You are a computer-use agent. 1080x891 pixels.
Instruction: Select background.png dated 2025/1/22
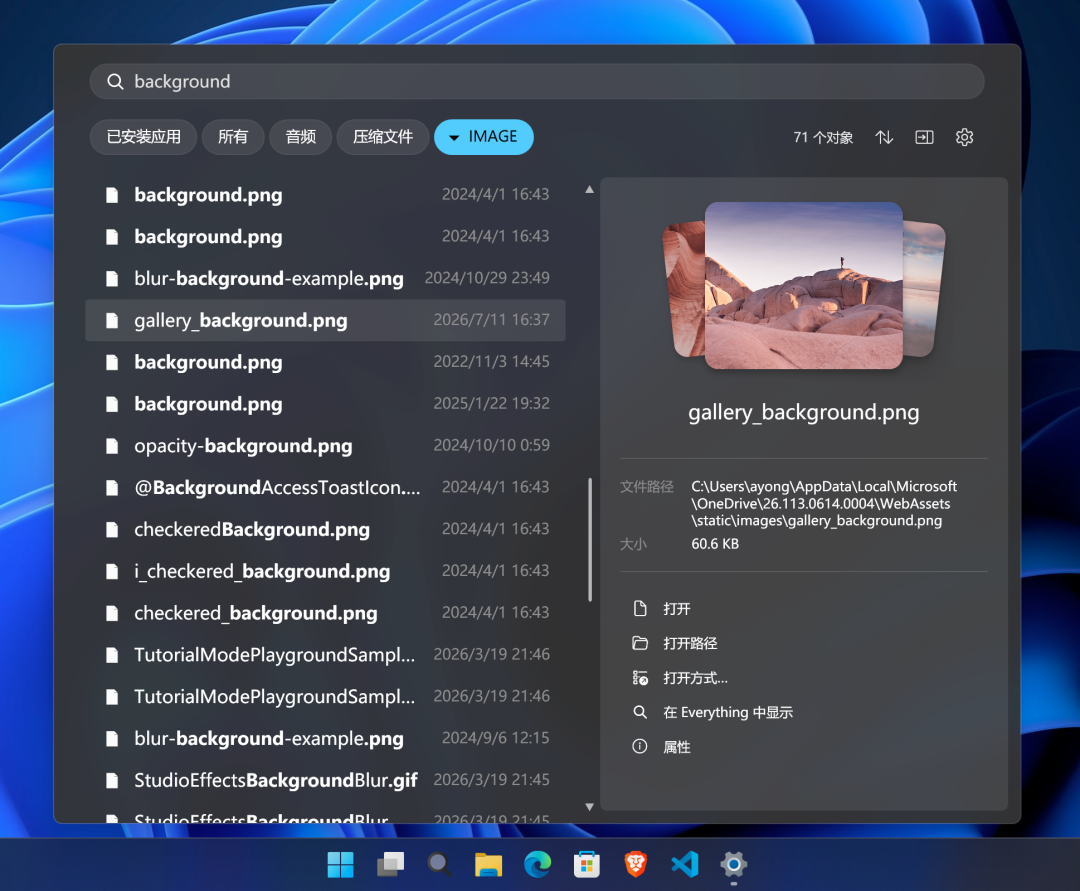tap(325, 404)
